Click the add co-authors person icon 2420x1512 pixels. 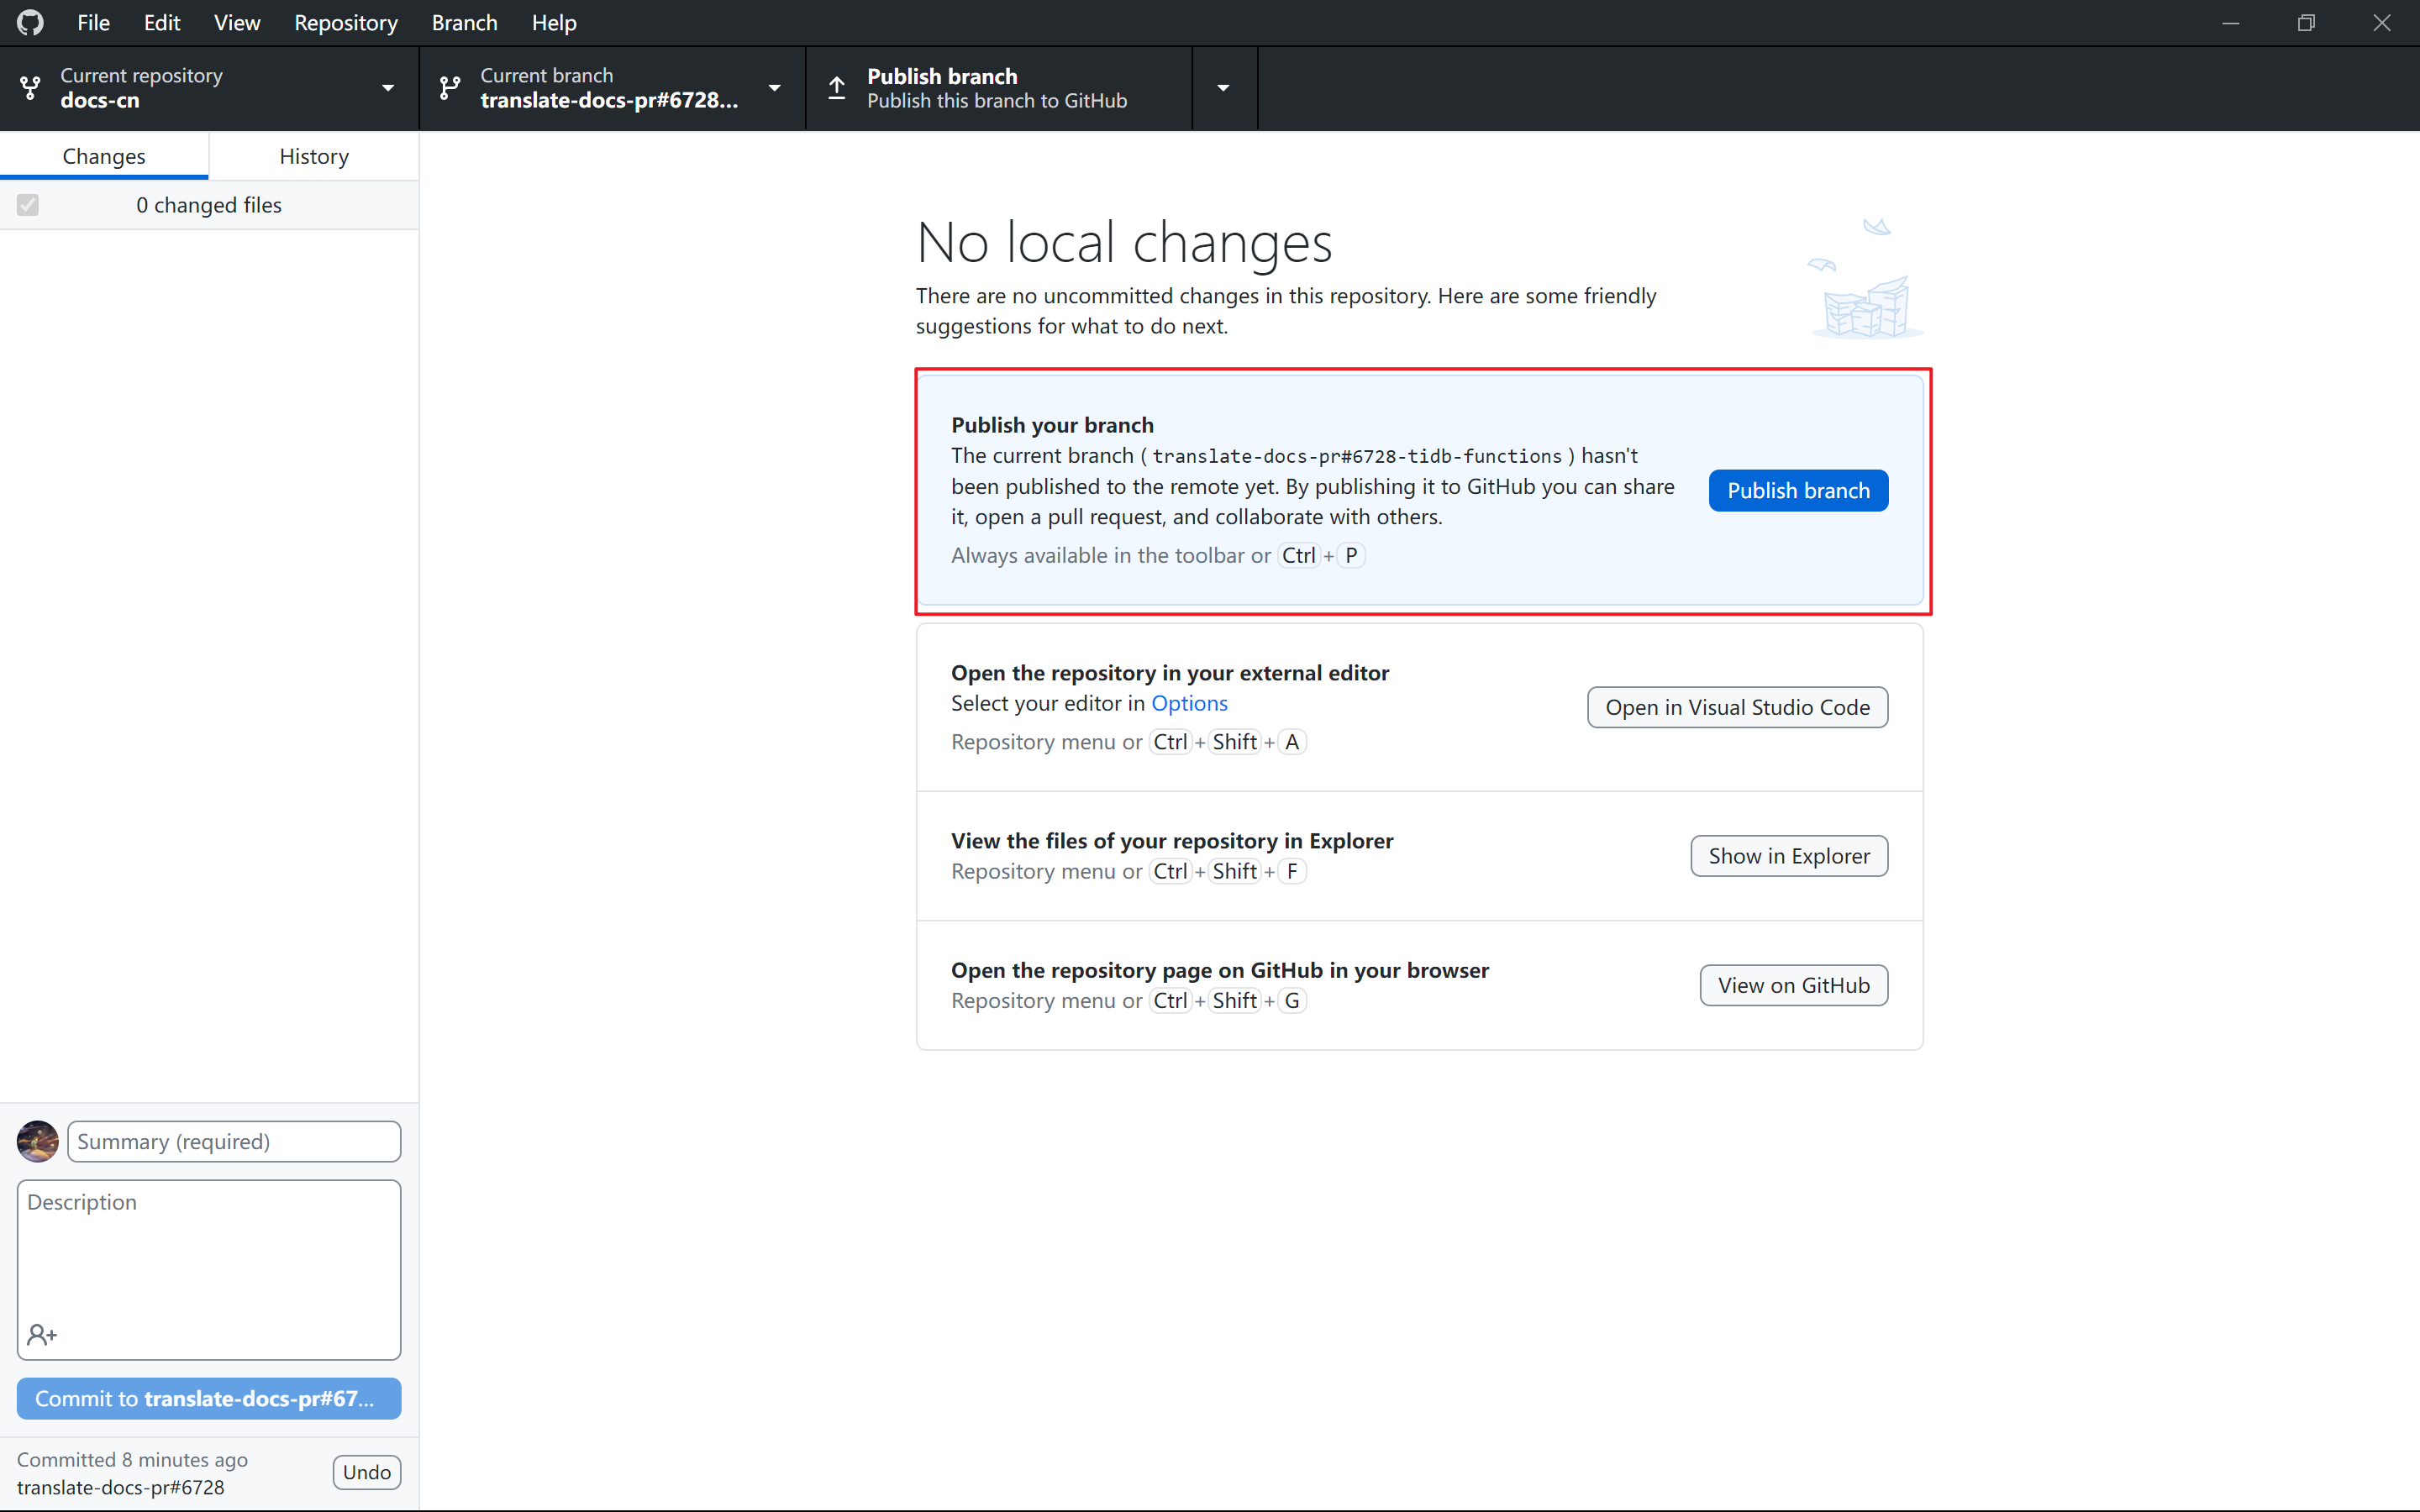[x=42, y=1334]
